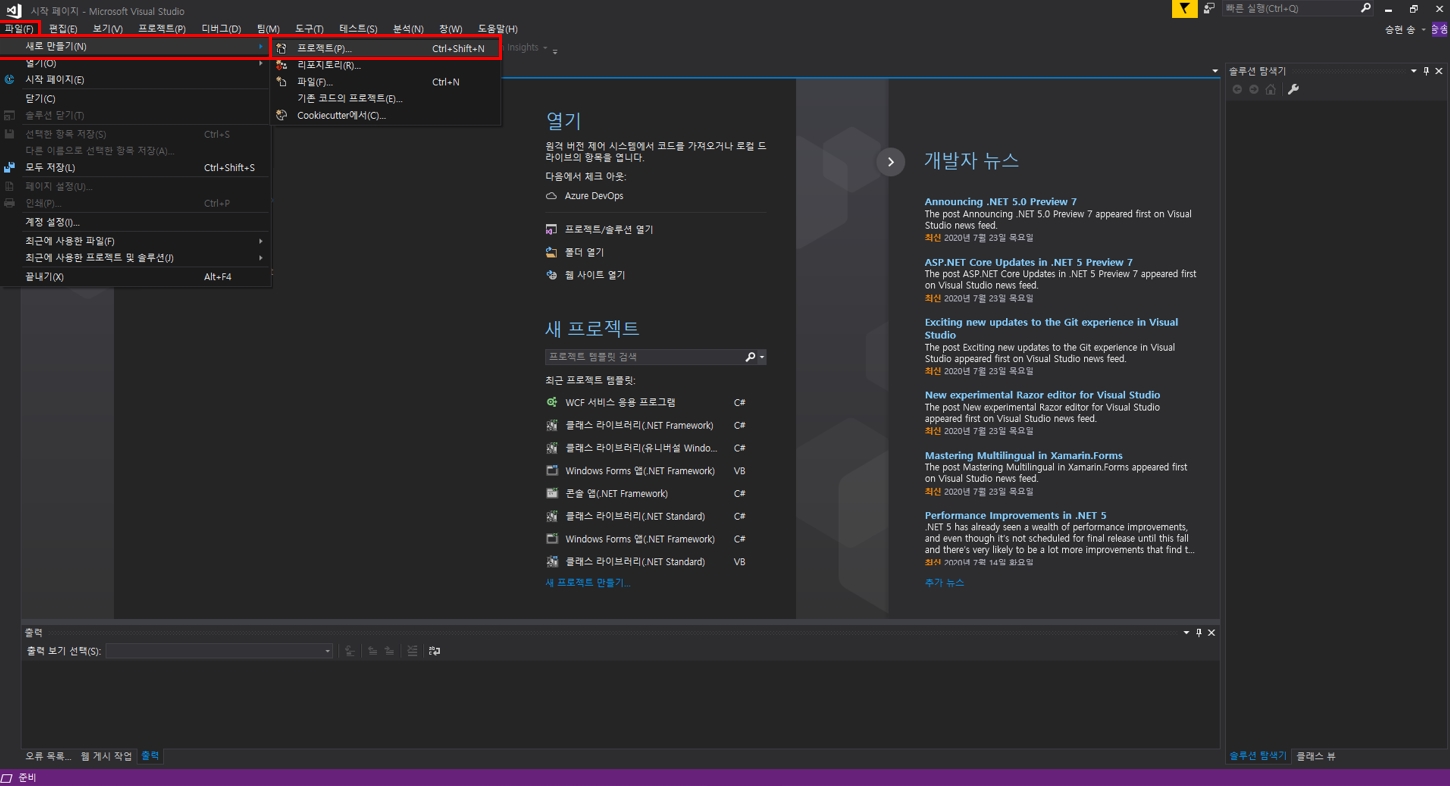The width and height of the screenshot is (1450, 786).
Task: Click the 새 프로젝트 만들기... link
Action: pos(587,583)
